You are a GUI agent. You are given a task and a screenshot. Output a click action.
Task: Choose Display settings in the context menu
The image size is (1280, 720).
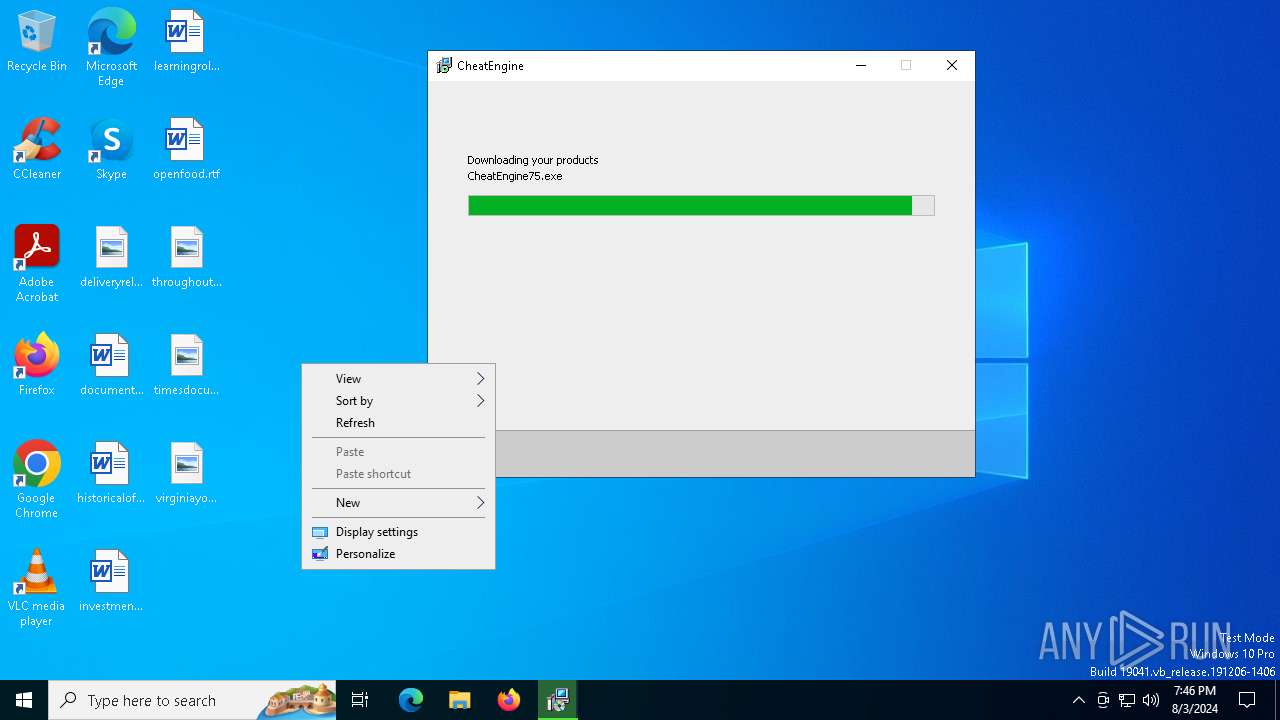pos(398,532)
